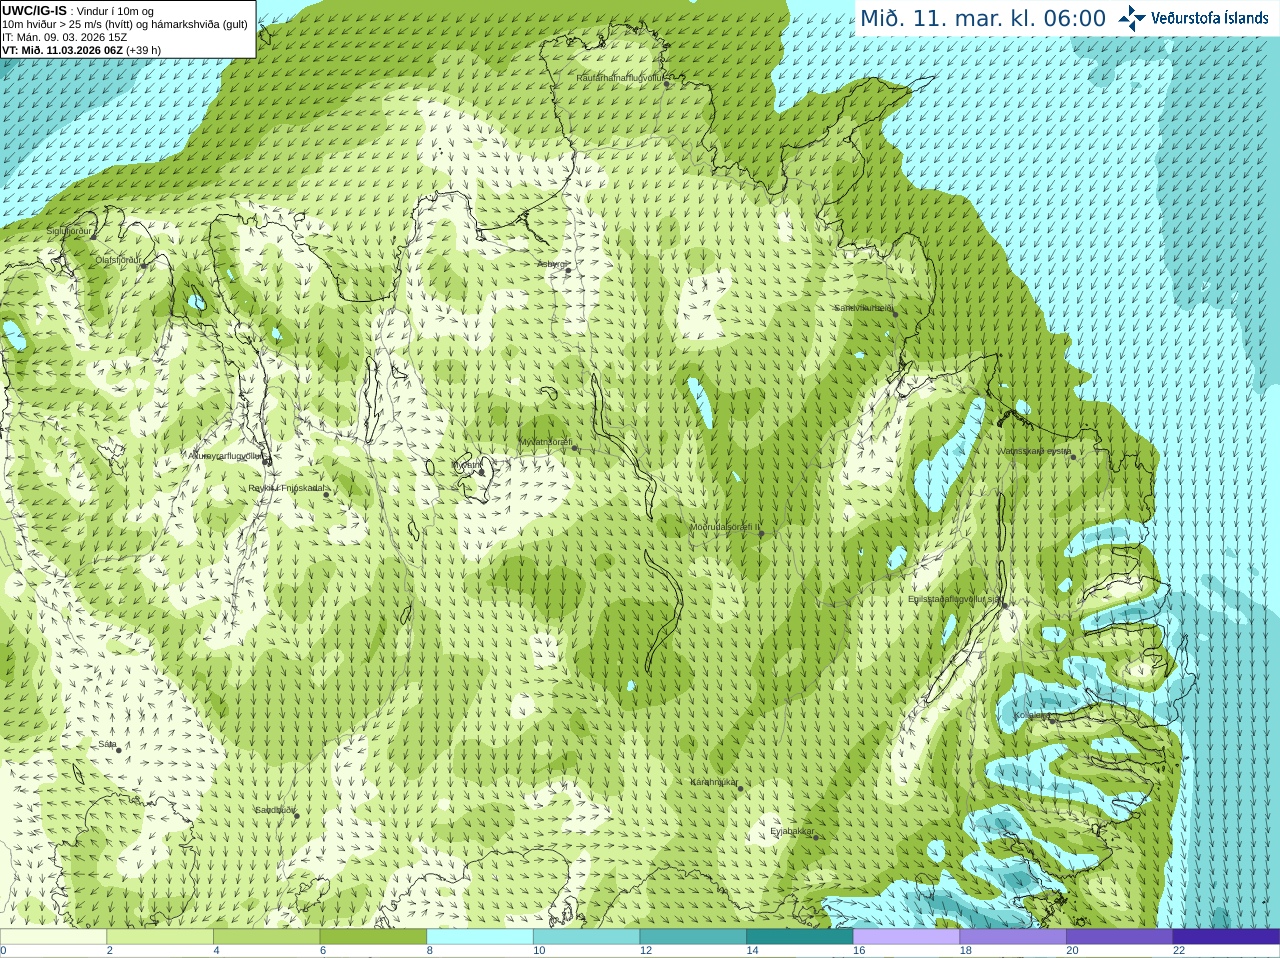Click the dark indigo swatch above 22
This screenshot has width=1280, height=958.
coord(1226,937)
